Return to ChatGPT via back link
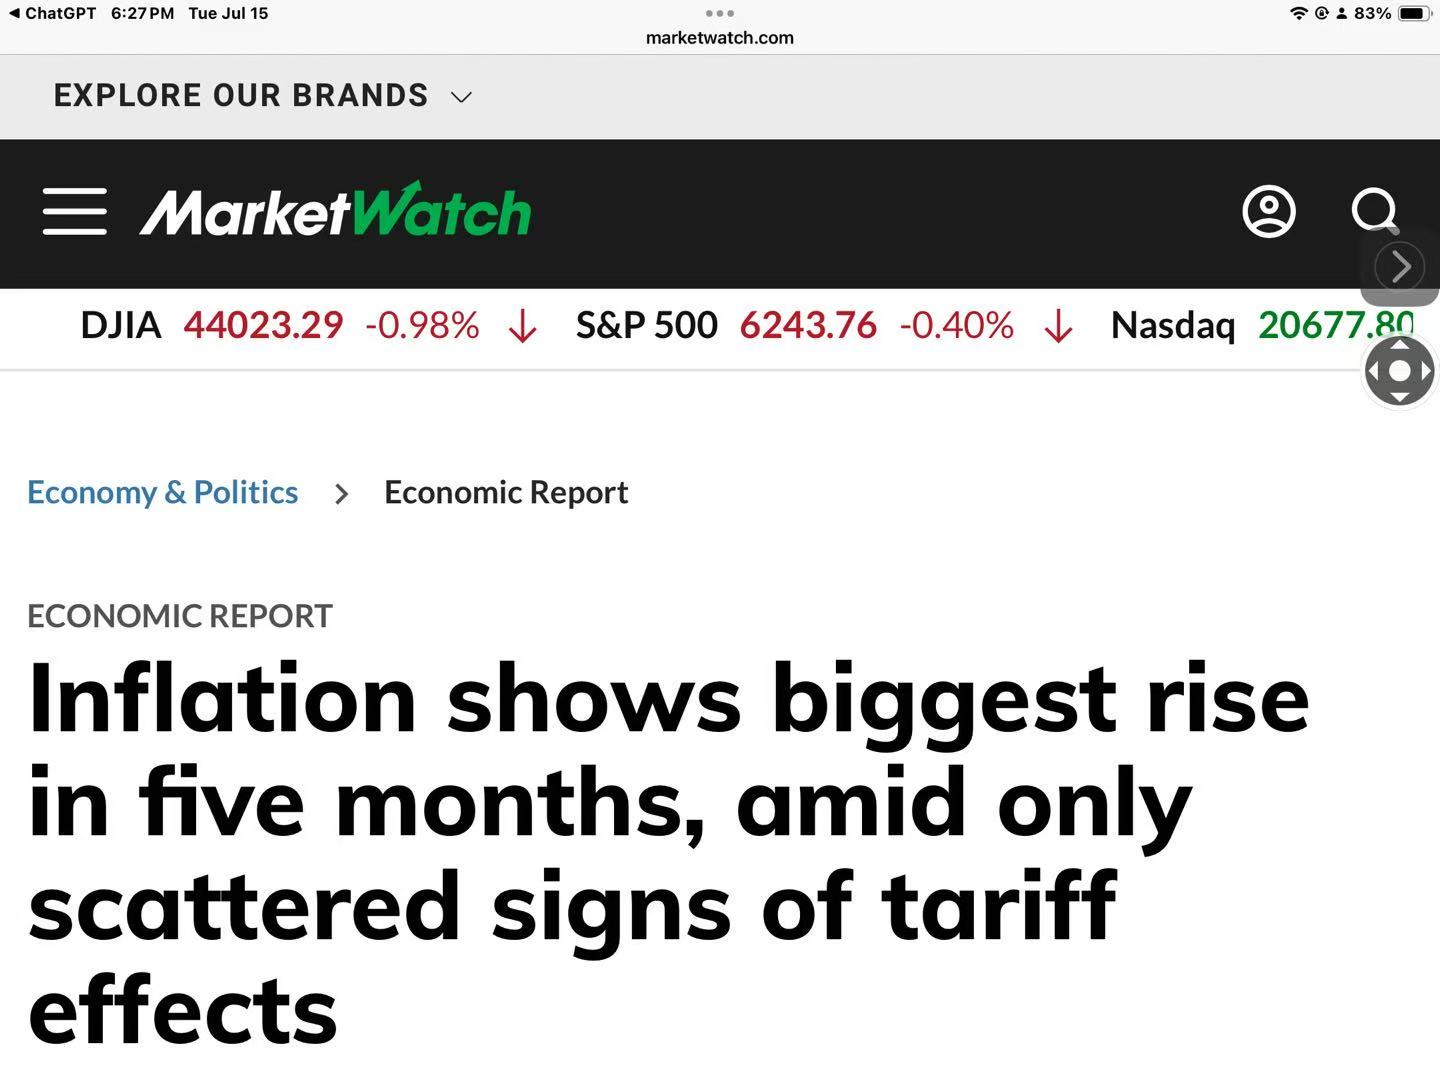 [x=52, y=13]
